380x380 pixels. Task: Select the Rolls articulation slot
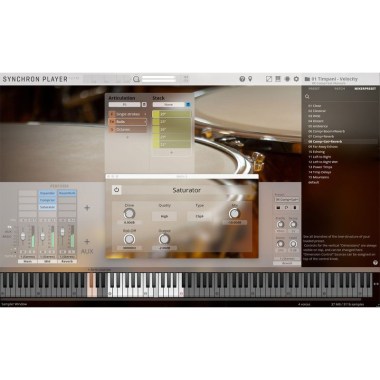128,122
